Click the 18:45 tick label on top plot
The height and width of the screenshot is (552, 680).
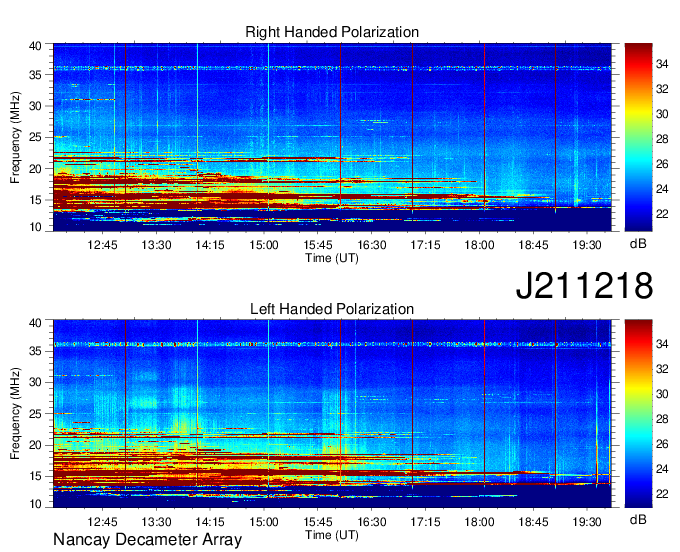(x=533, y=245)
